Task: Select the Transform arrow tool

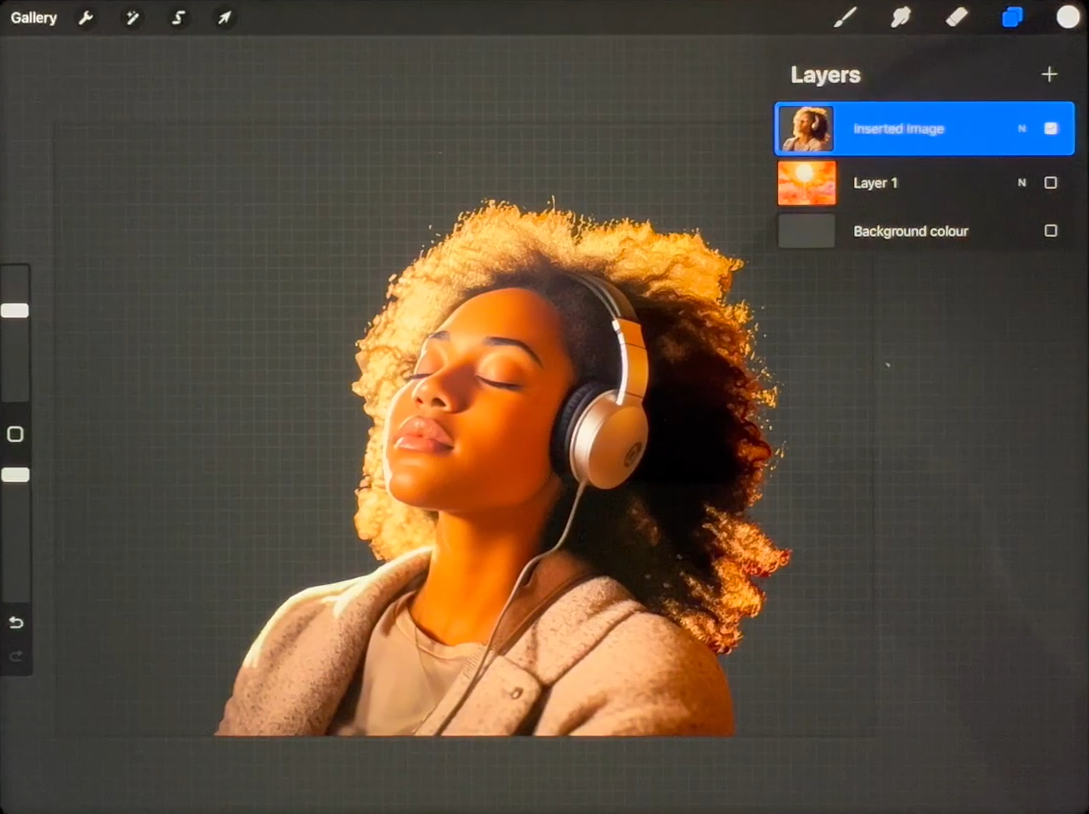Action: click(x=224, y=17)
